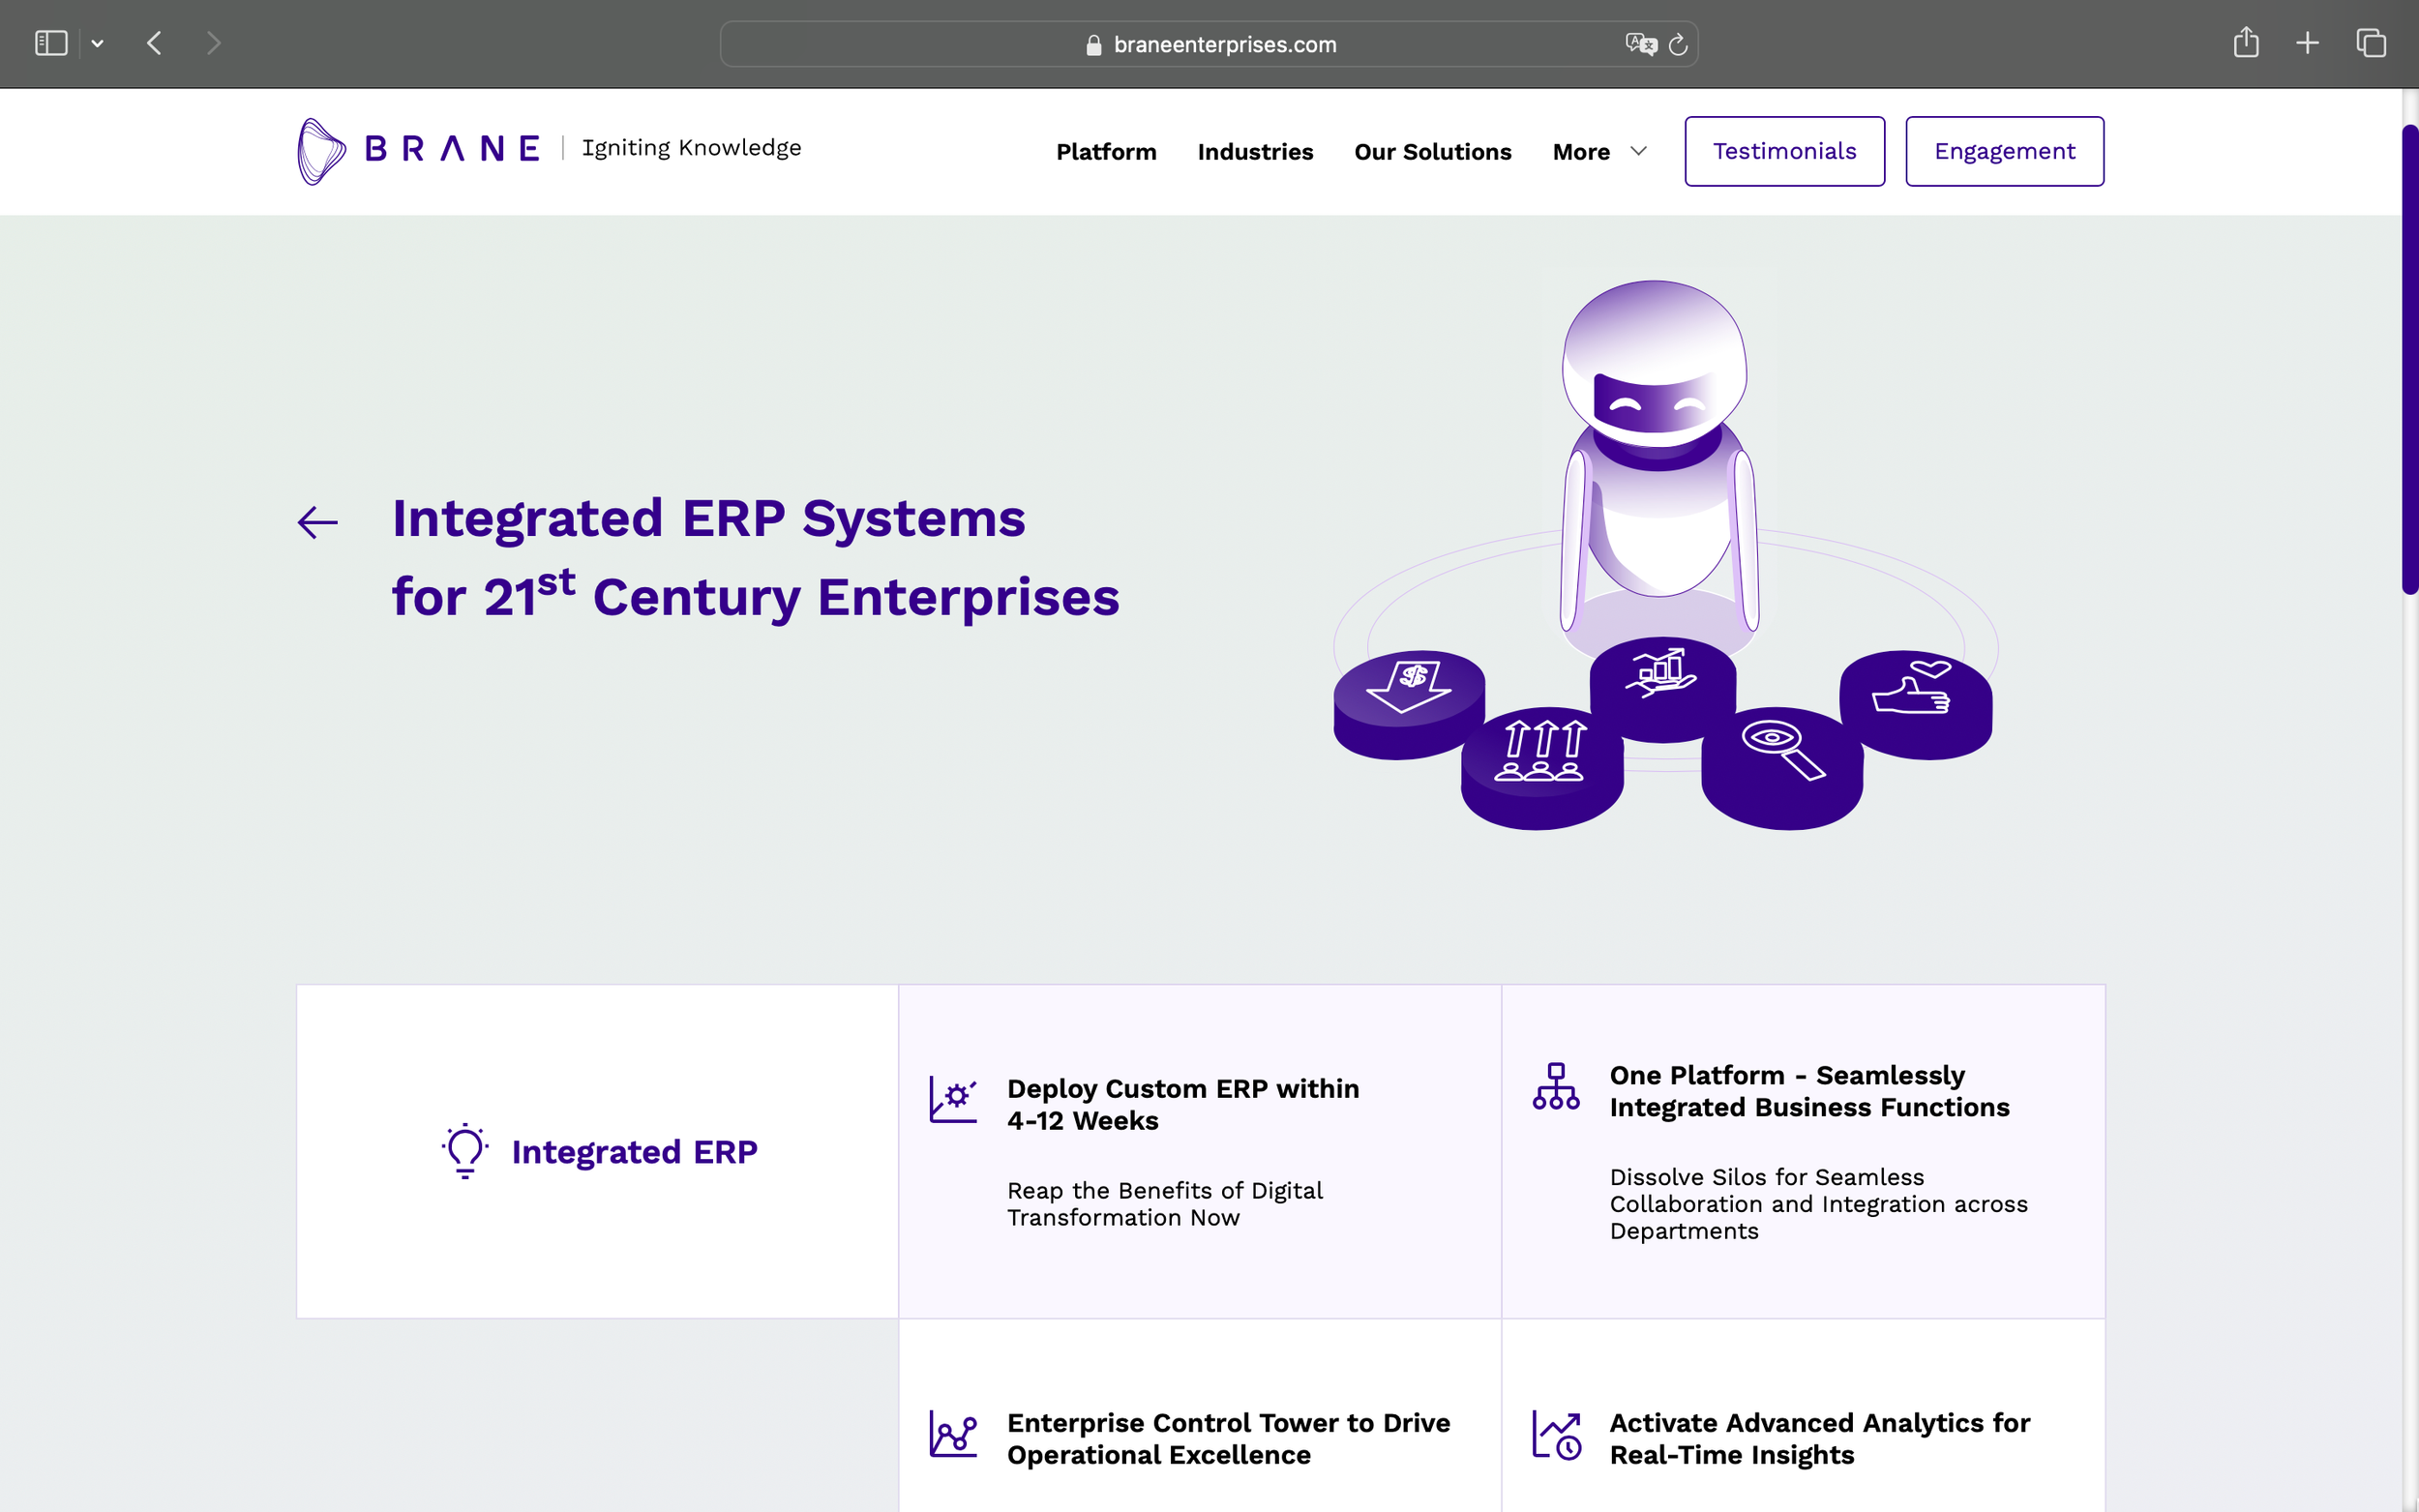Click the dollar down-arrow disc icon
This screenshot has width=2419, height=1512.
(1408, 686)
